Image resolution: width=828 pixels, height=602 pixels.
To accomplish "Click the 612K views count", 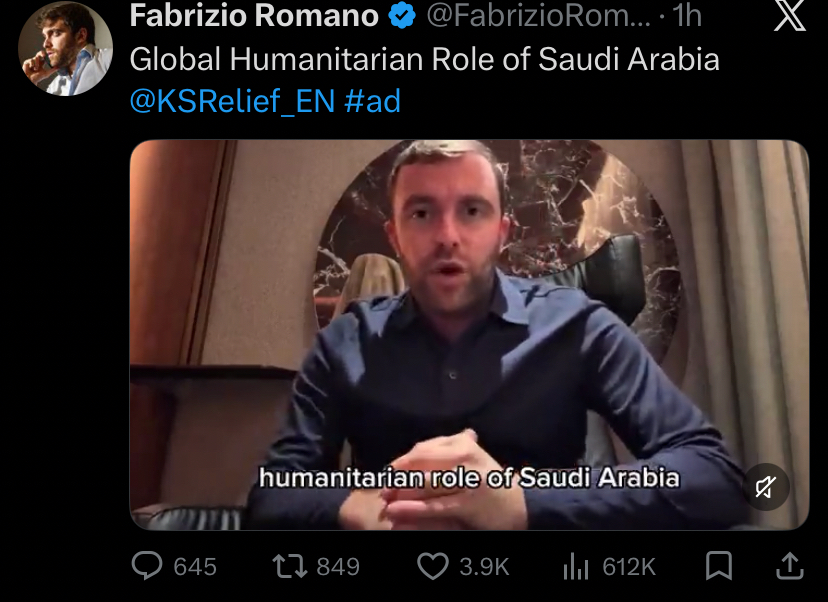I will [629, 567].
